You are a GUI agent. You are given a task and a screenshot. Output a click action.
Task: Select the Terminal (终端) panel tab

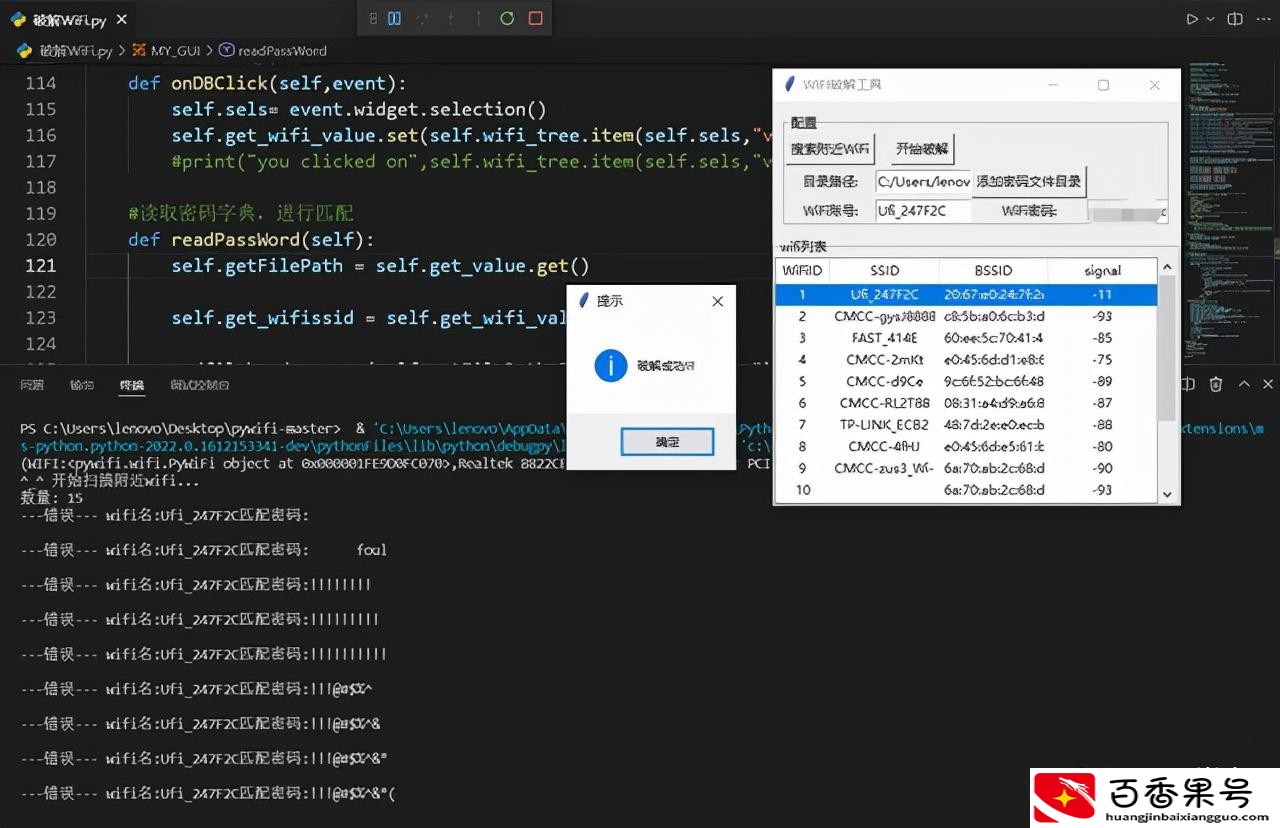point(131,385)
